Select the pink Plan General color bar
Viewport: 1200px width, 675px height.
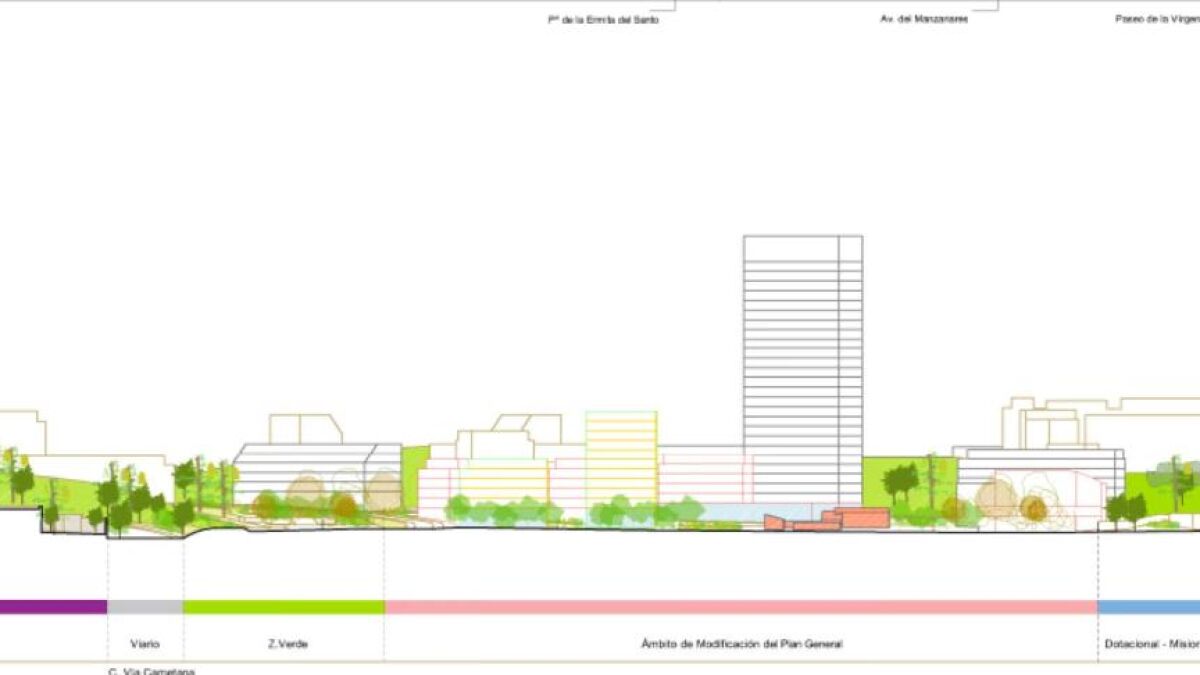coord(740,607)
